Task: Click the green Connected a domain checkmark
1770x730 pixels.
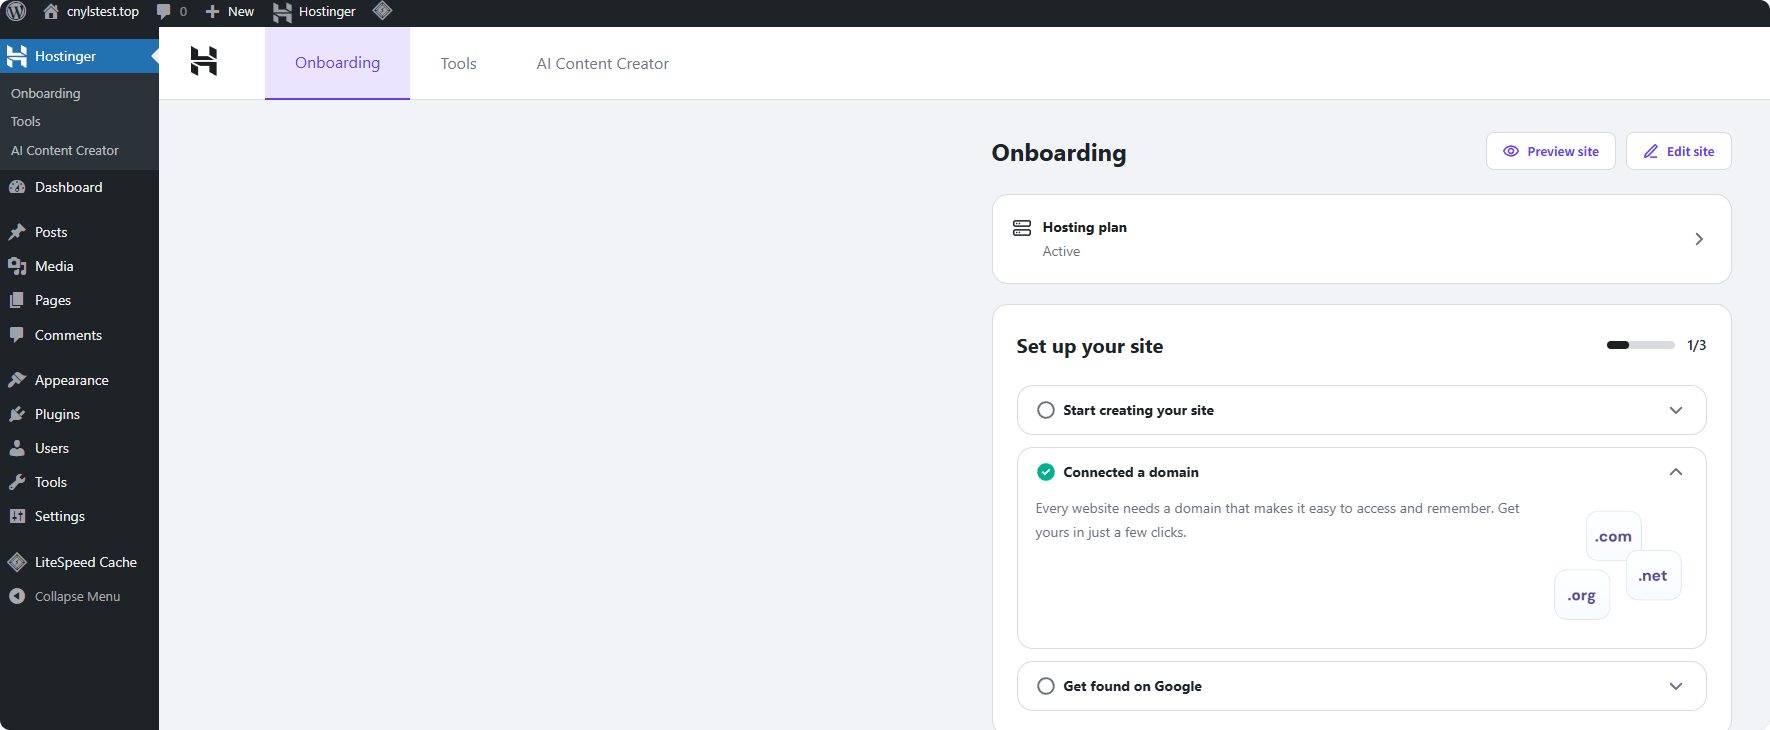Action: coord(1046,472)
